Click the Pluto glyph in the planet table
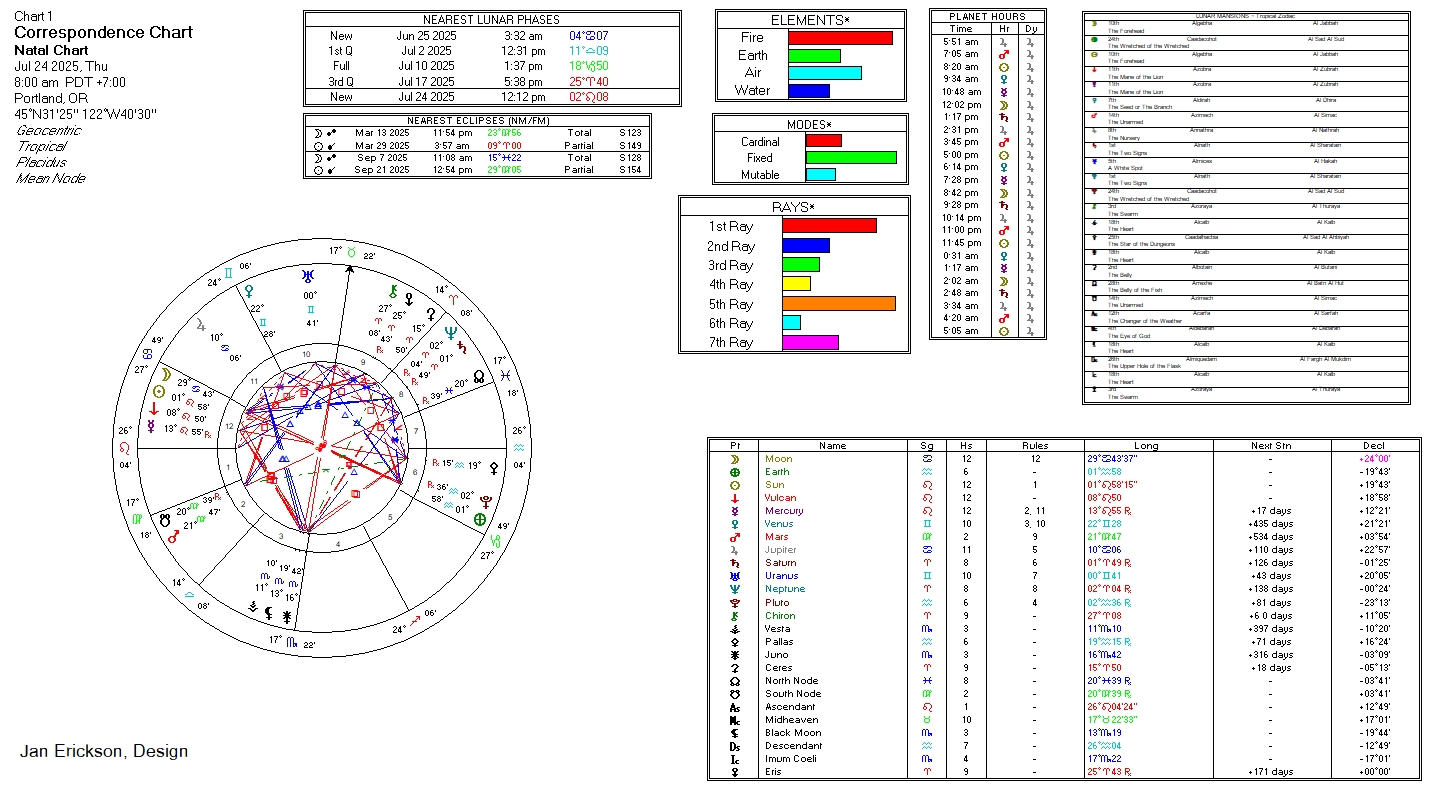 (x=734, y=603)
